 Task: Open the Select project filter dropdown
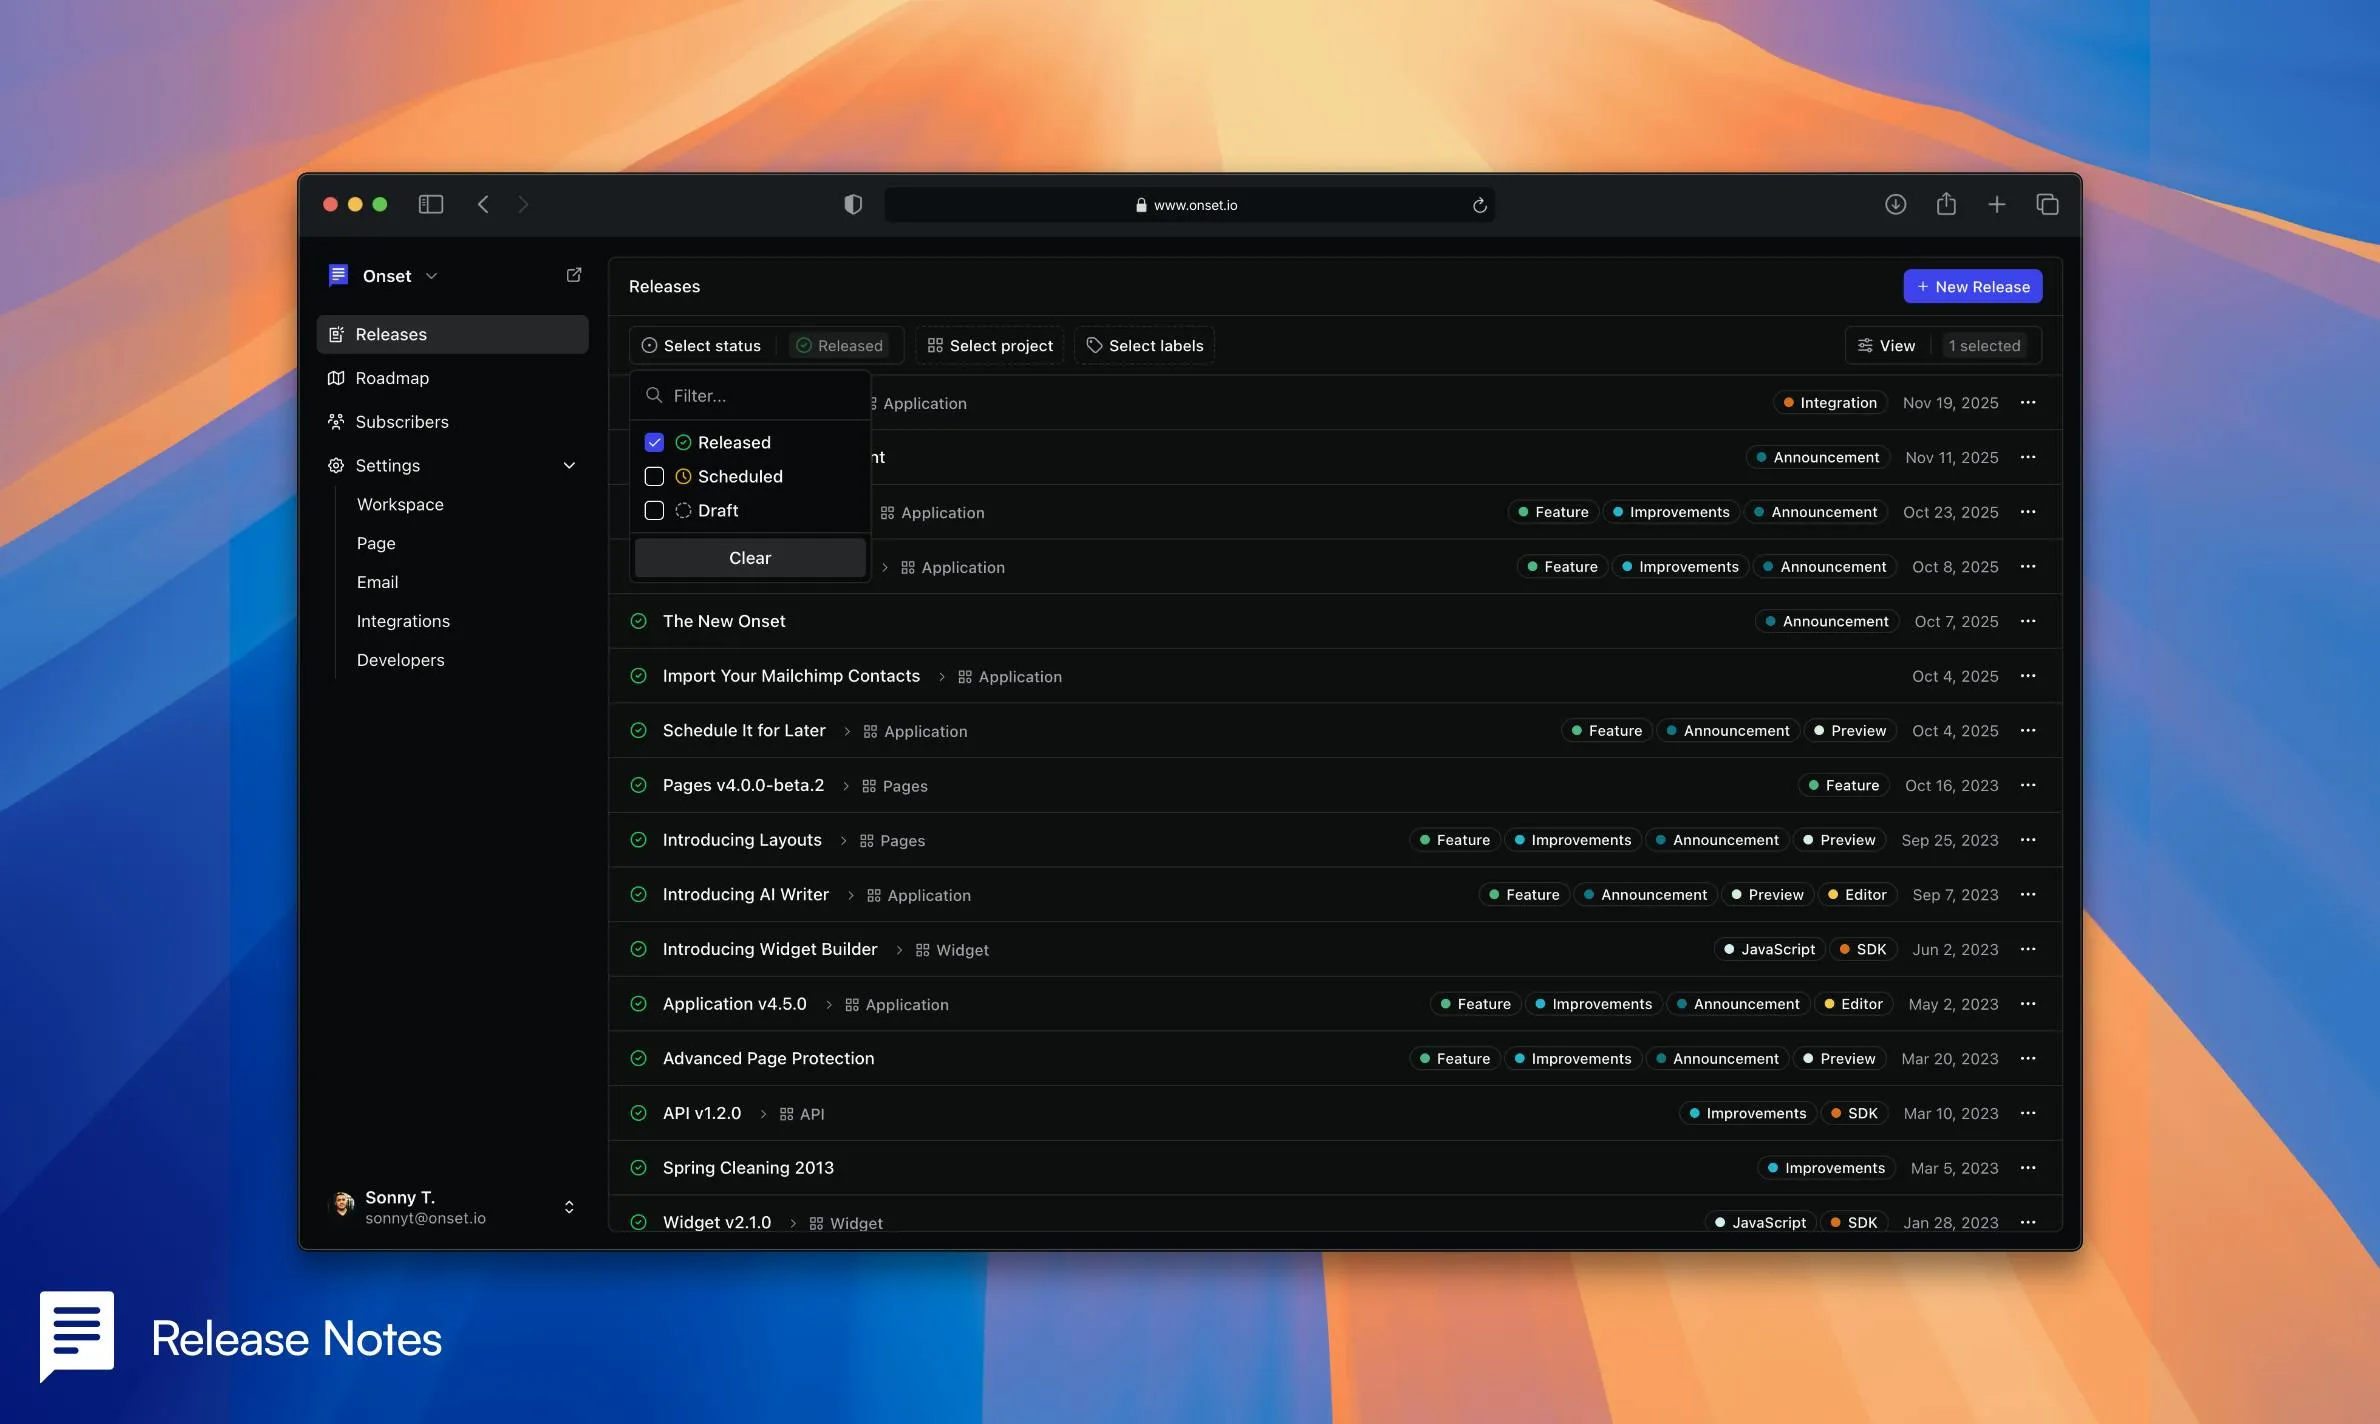coord(989,345)
